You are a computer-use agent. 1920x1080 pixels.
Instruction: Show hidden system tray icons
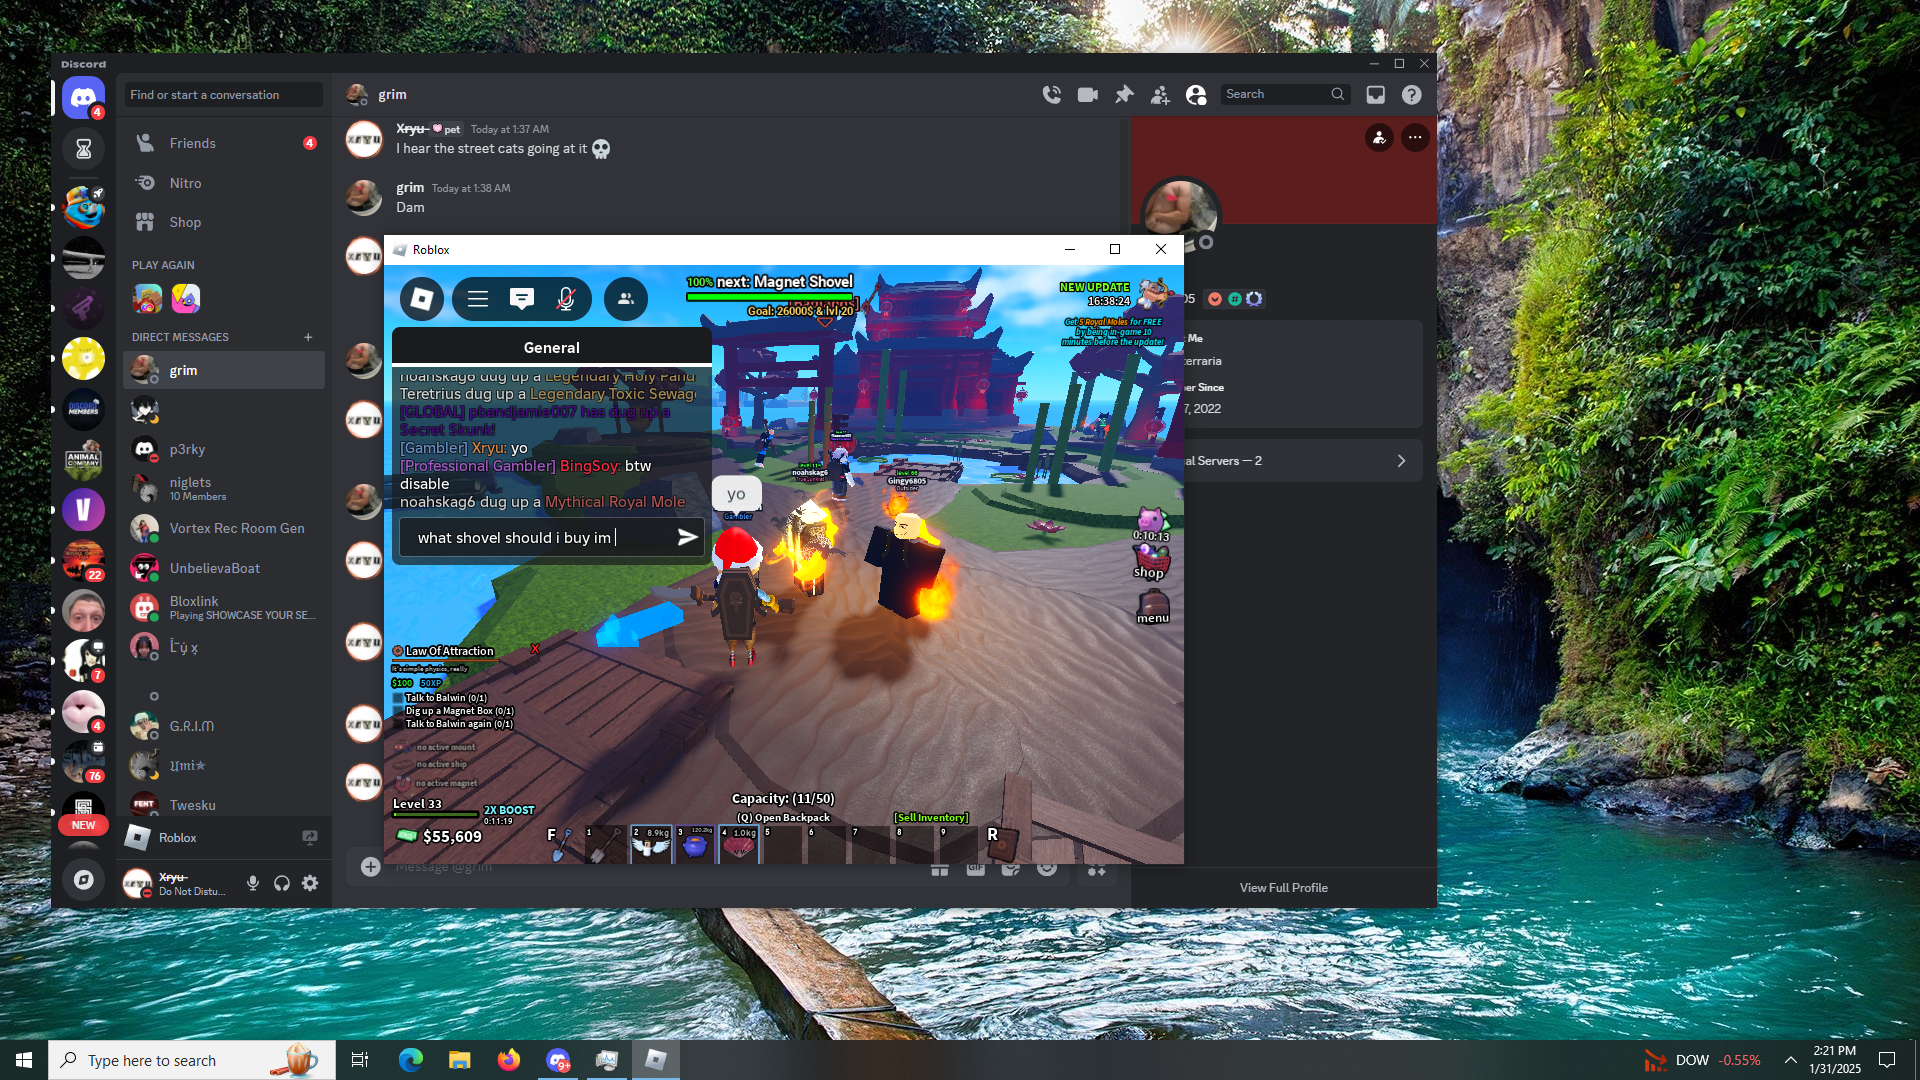(x=1791, y=1060)
